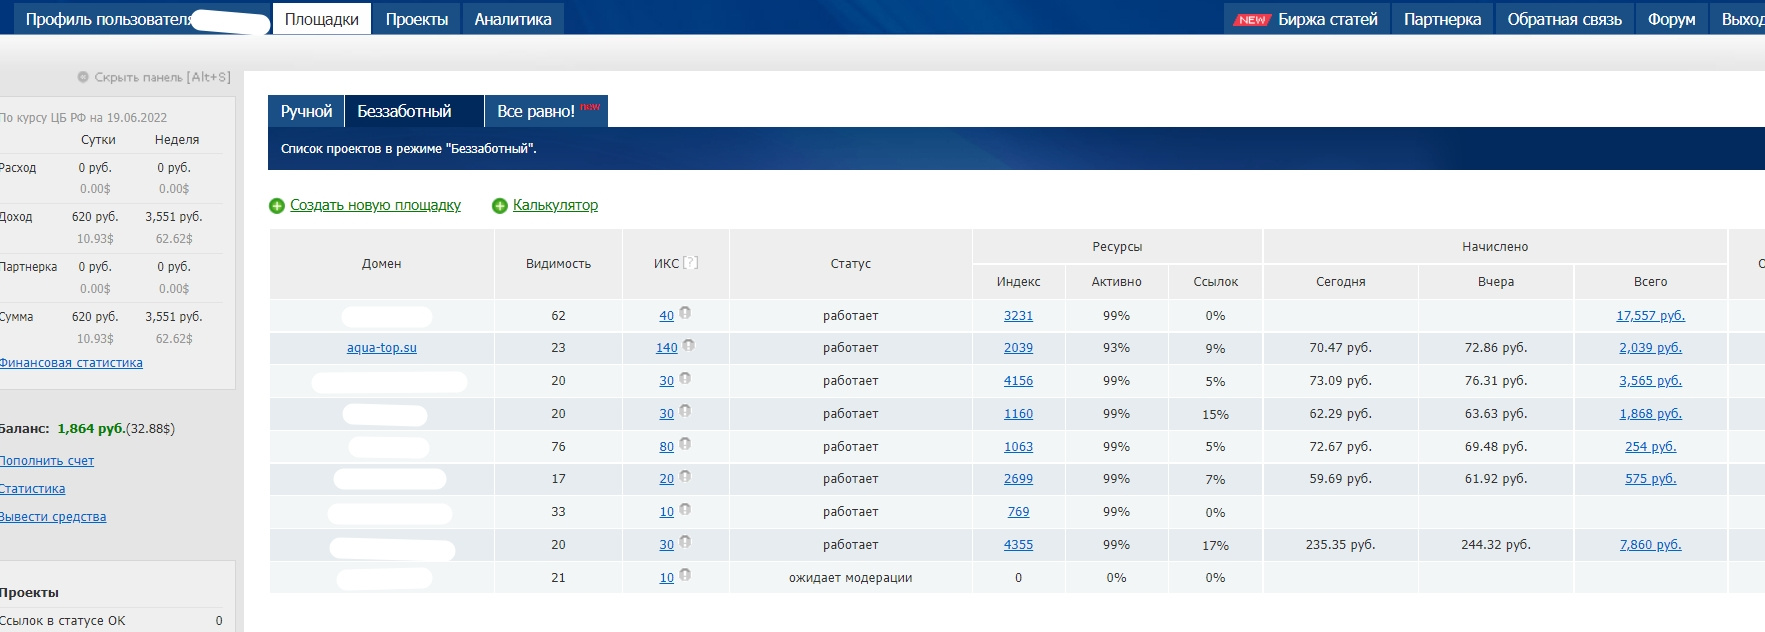Screen dimensions: 1765x632
Task: Click the index value 2039 link
Action: tap(1018, 348)
